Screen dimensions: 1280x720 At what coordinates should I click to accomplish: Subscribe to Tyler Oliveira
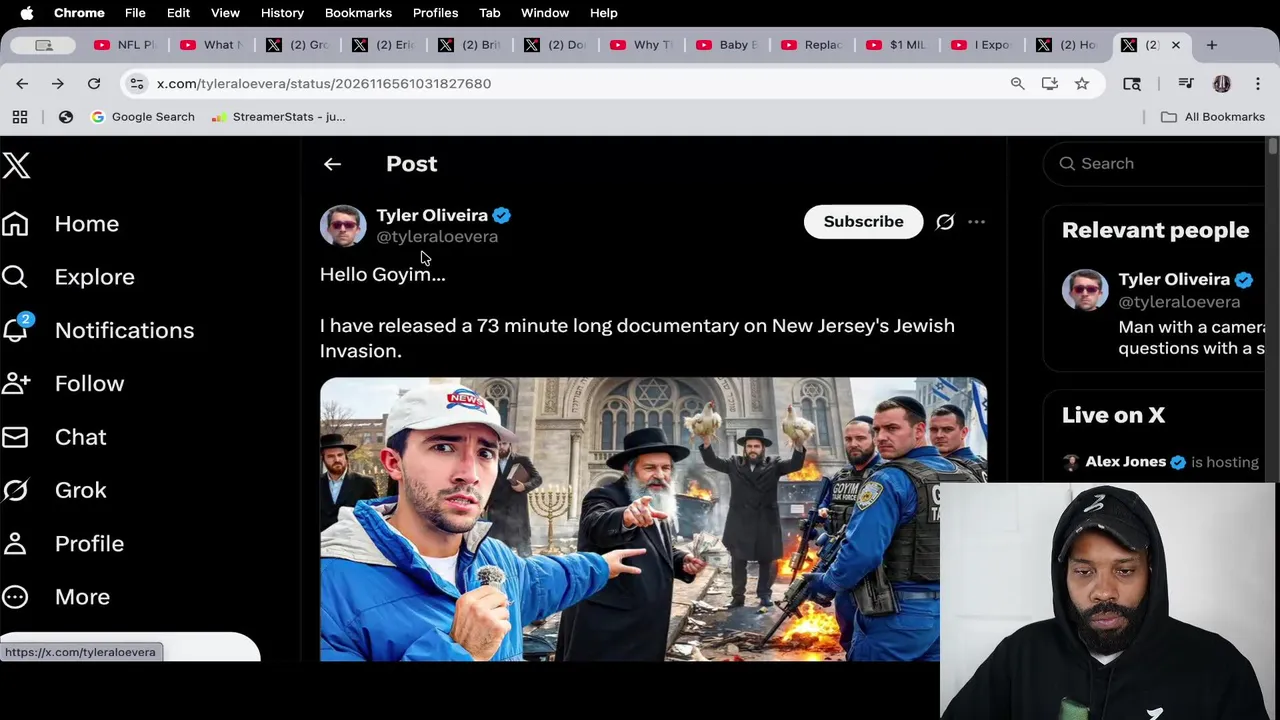pos(863,222)
